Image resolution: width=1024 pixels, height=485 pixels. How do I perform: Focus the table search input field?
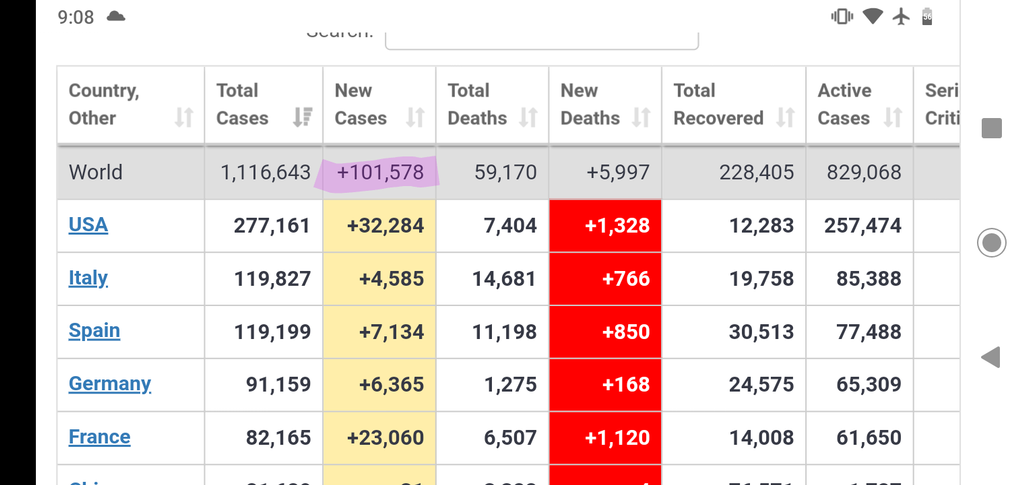pyautogui.click(x=541, y=39)
